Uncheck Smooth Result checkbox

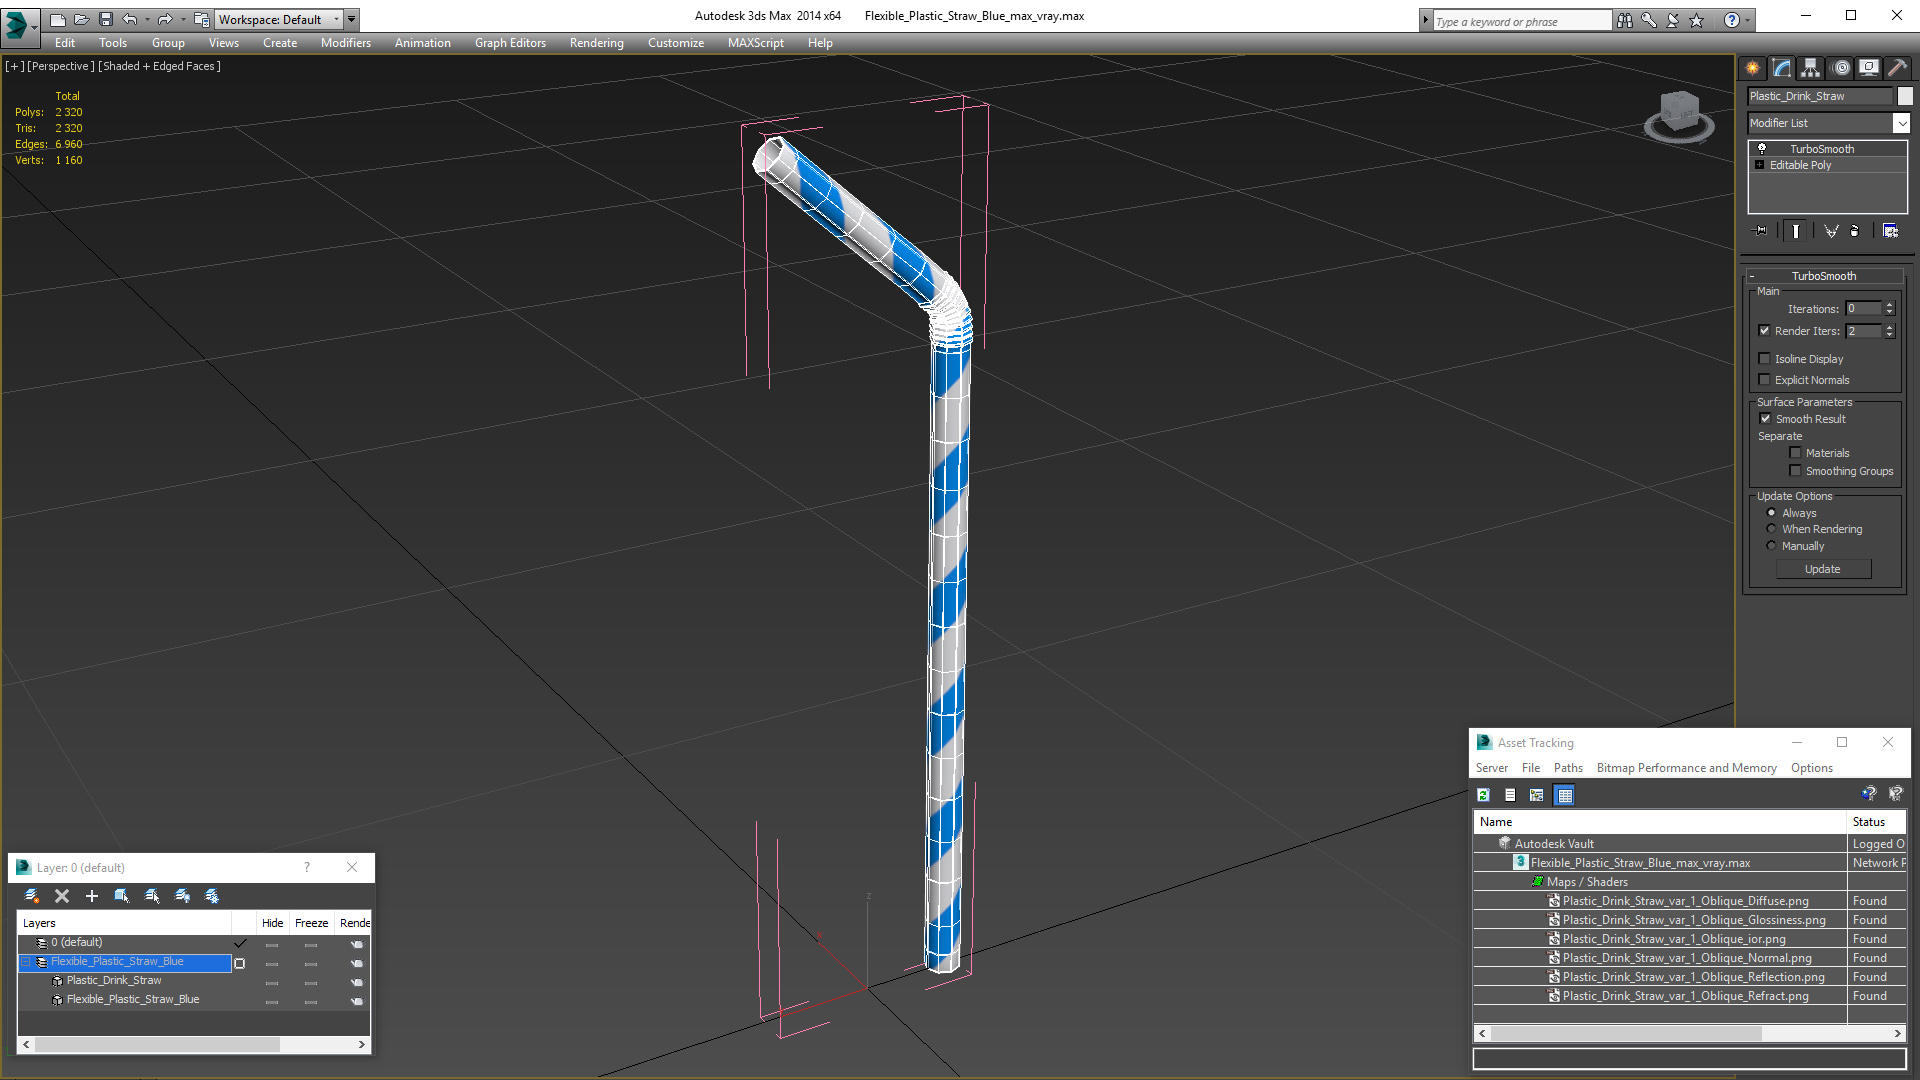click(x=1765, y=419)
